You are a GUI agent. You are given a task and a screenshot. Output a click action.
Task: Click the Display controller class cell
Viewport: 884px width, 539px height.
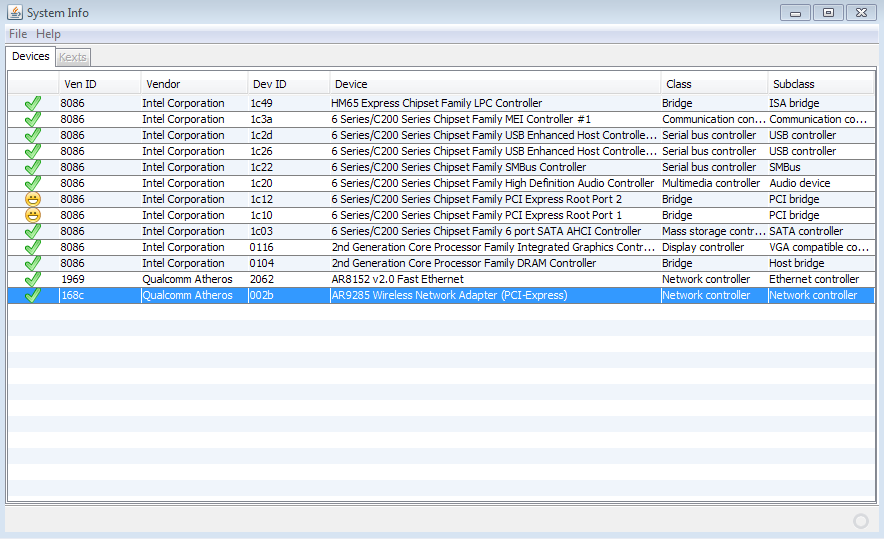point(714,247)
